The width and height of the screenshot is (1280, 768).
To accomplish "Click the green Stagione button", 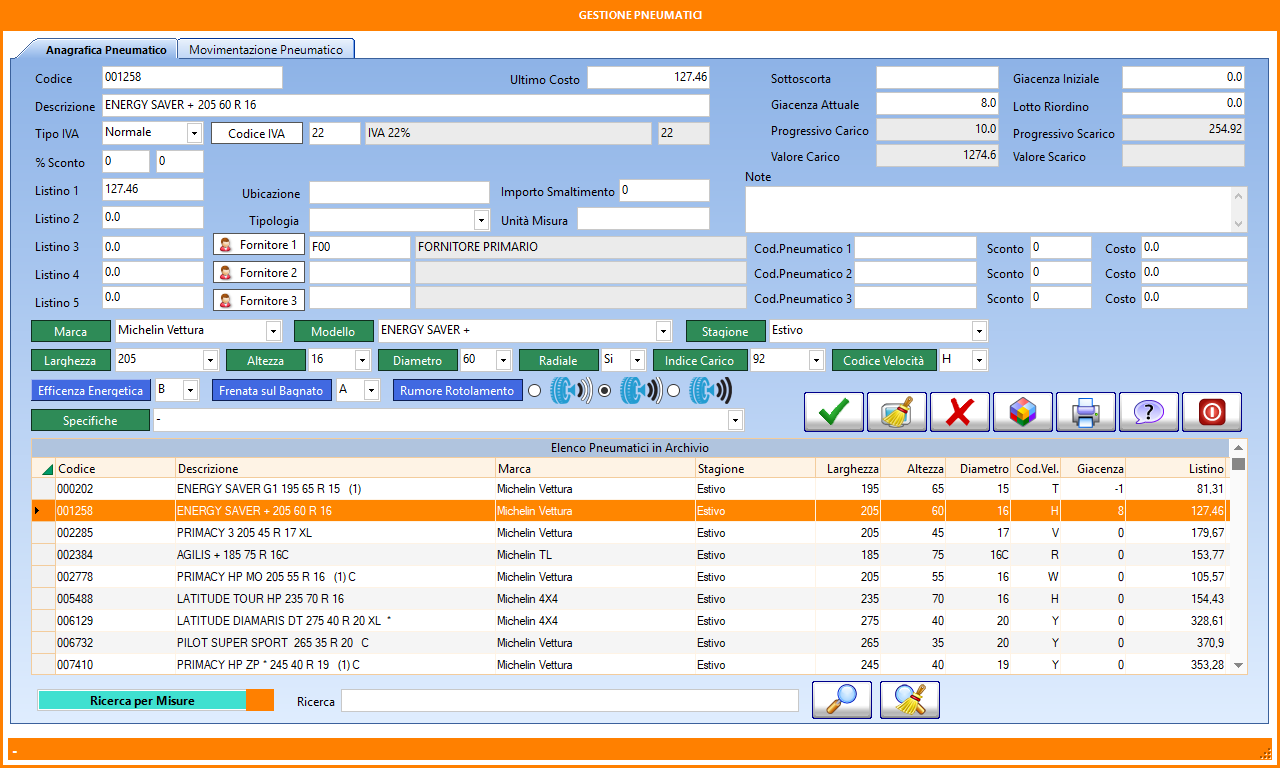I will [x=725, y=331].
